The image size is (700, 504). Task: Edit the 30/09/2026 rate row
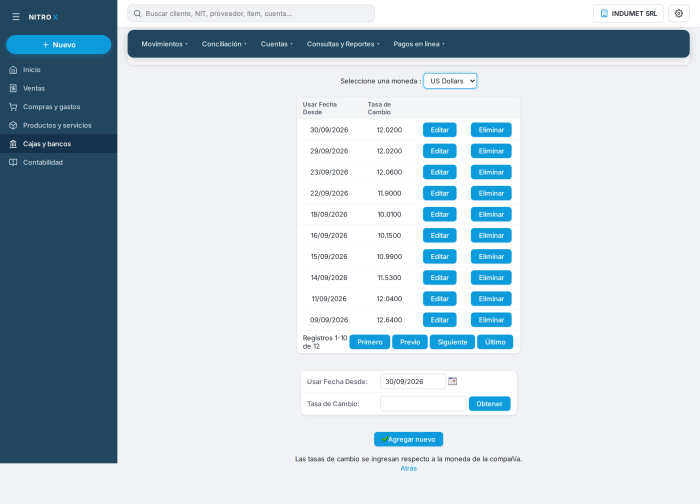(440, 130)
